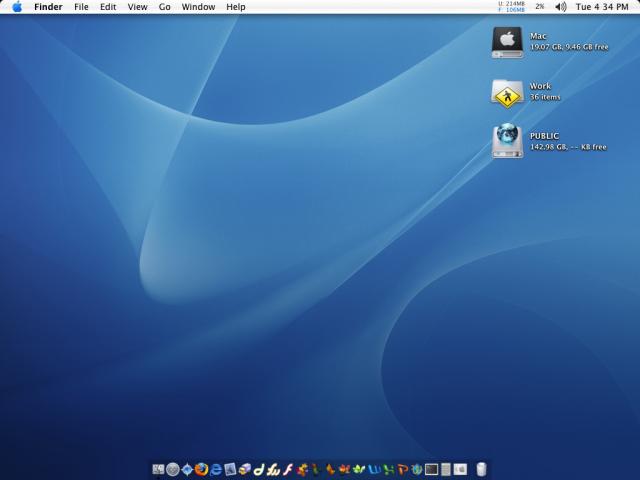Open the blue globe icon beside PowerPoint
This screenshot has width=640, height=480.
[417, 469]
